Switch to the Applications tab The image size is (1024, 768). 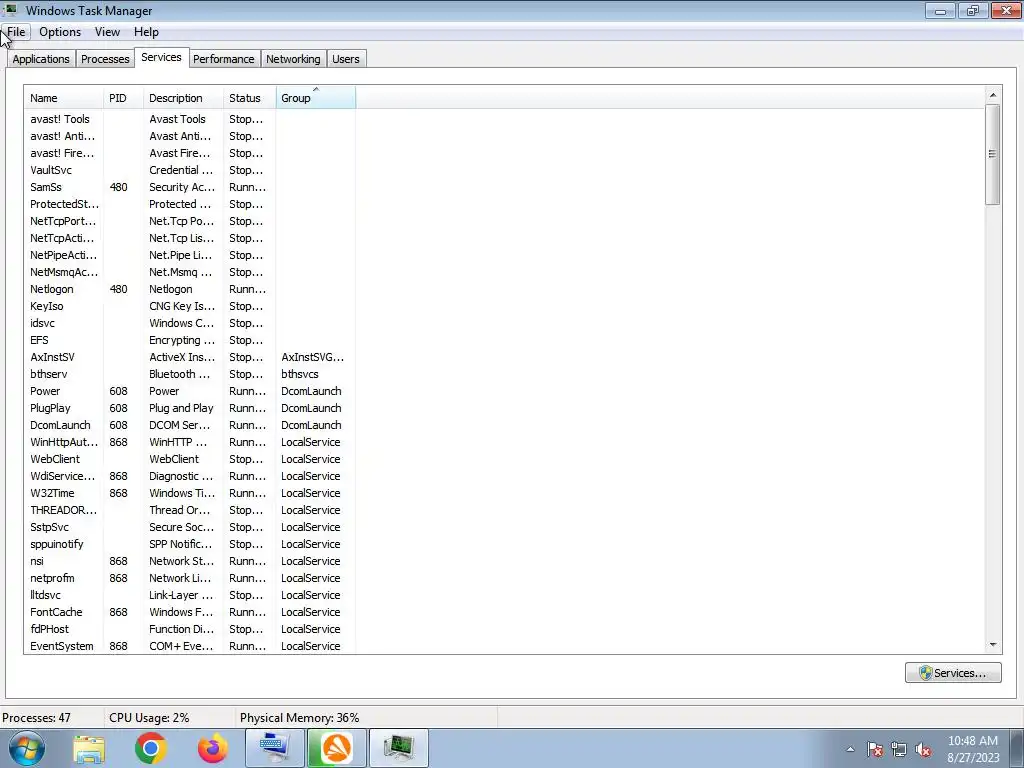tap(41, 59)
